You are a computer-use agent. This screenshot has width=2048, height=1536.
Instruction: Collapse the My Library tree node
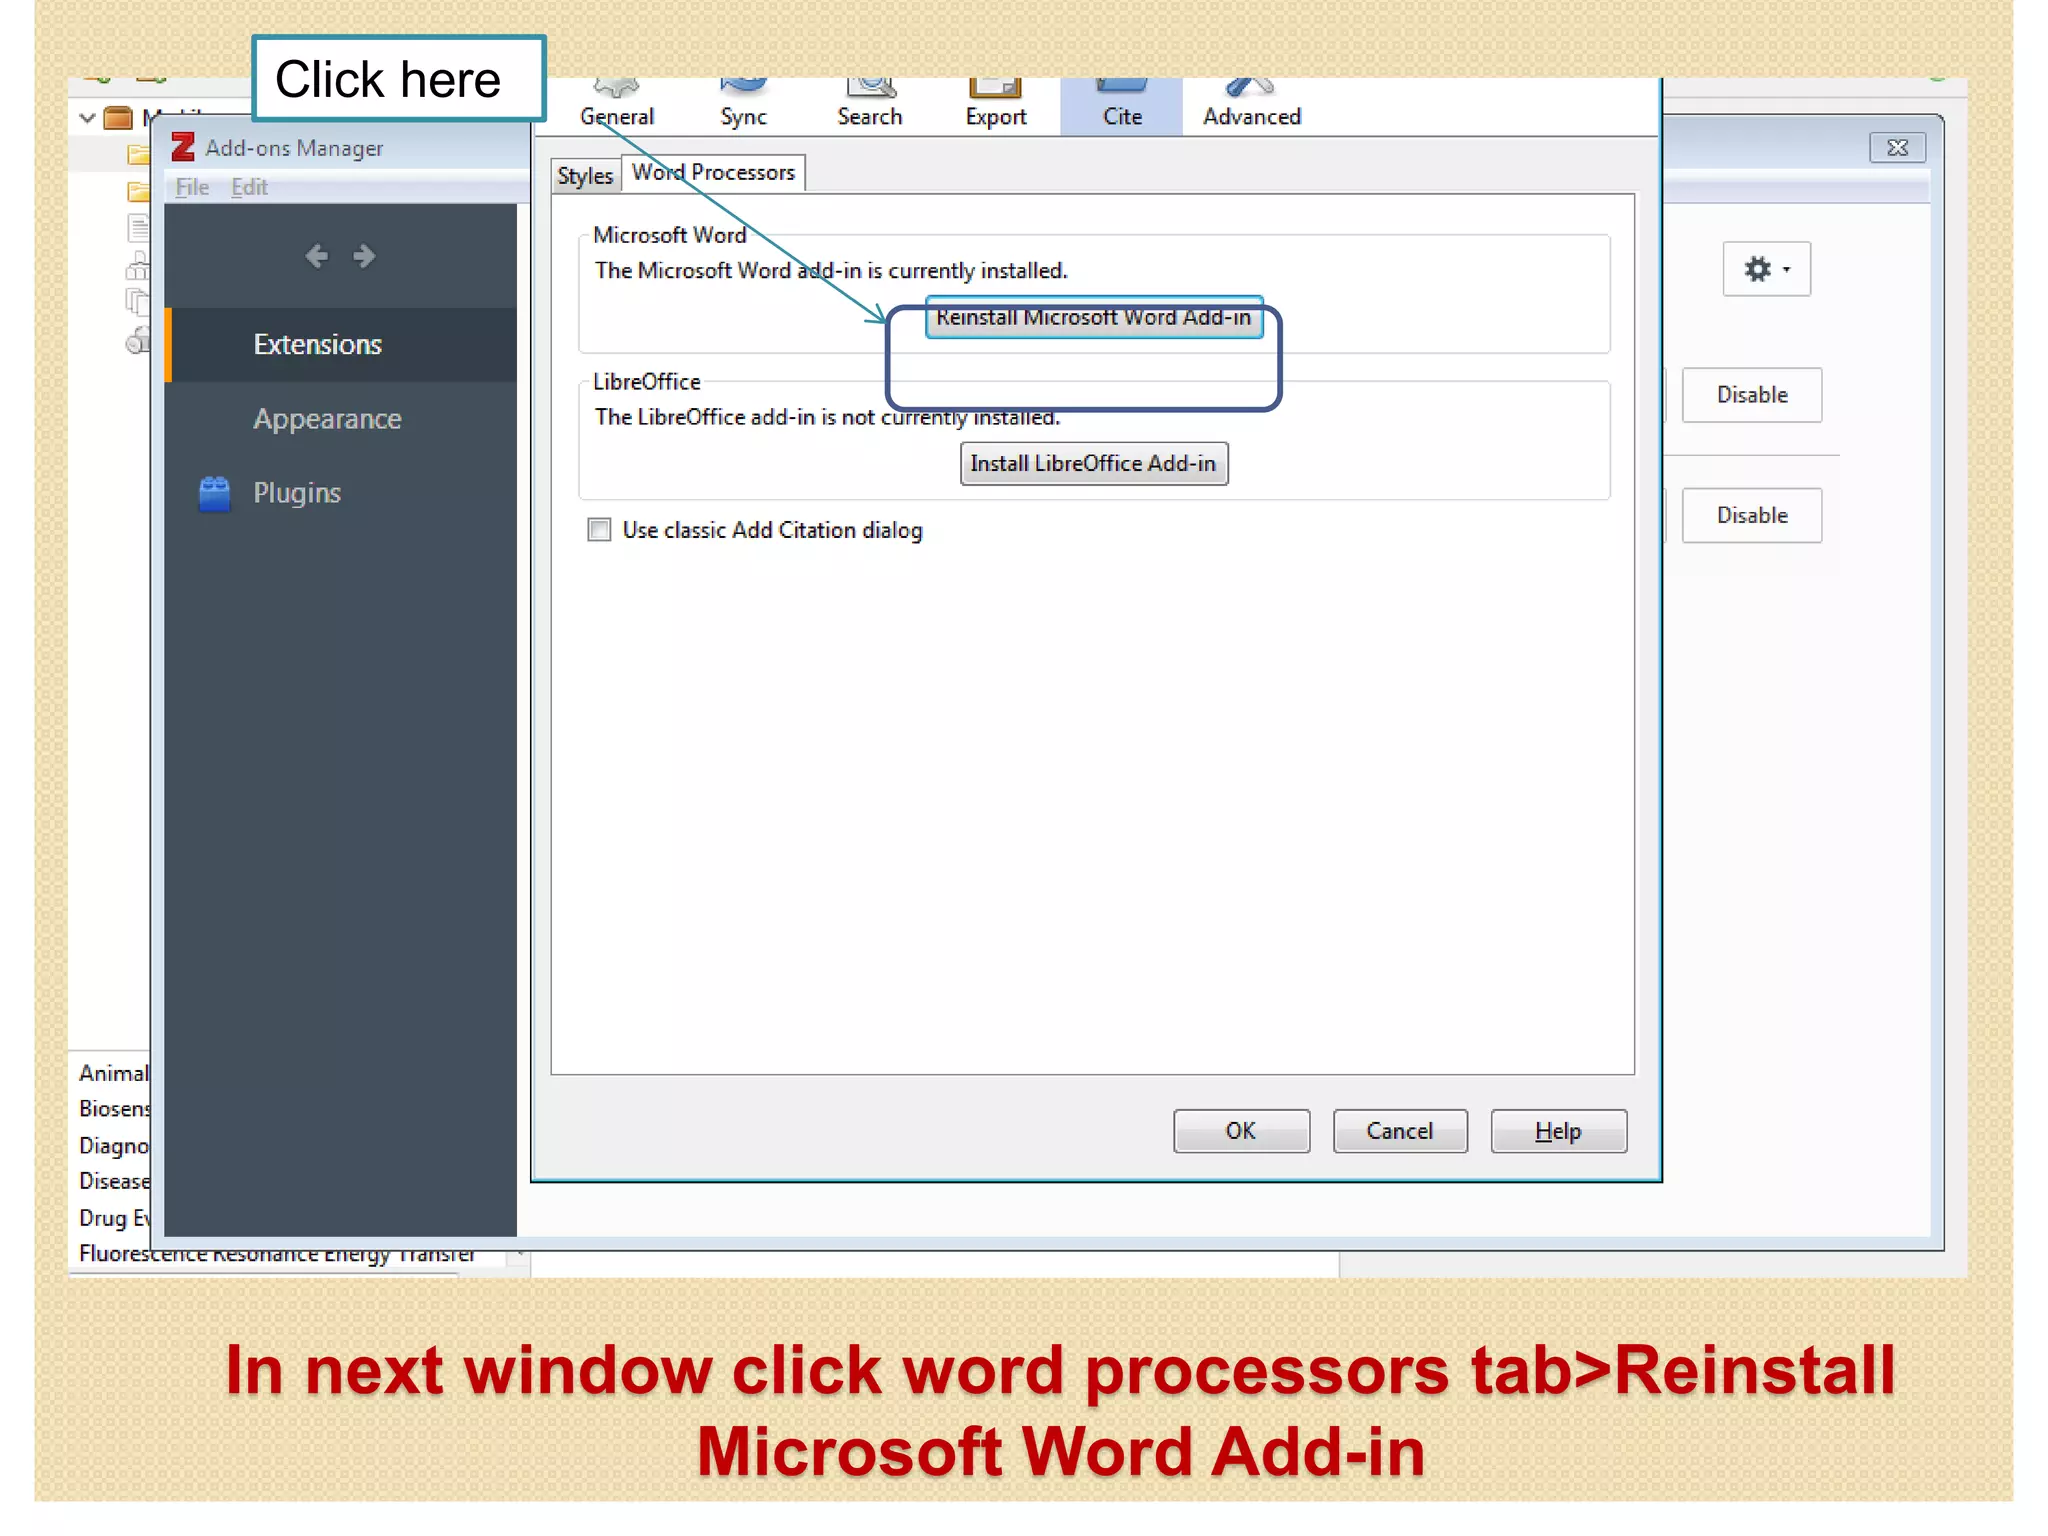point(88,118)
